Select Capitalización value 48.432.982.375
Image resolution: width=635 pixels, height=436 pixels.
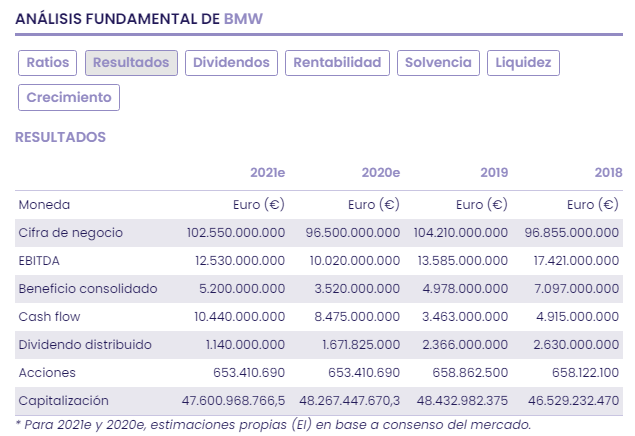point(462,401)
